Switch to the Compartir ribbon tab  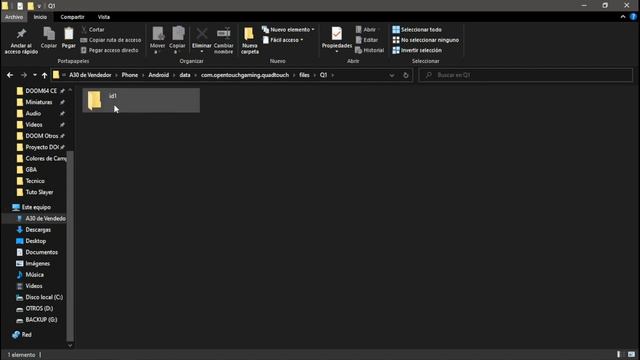coord(72,17)
